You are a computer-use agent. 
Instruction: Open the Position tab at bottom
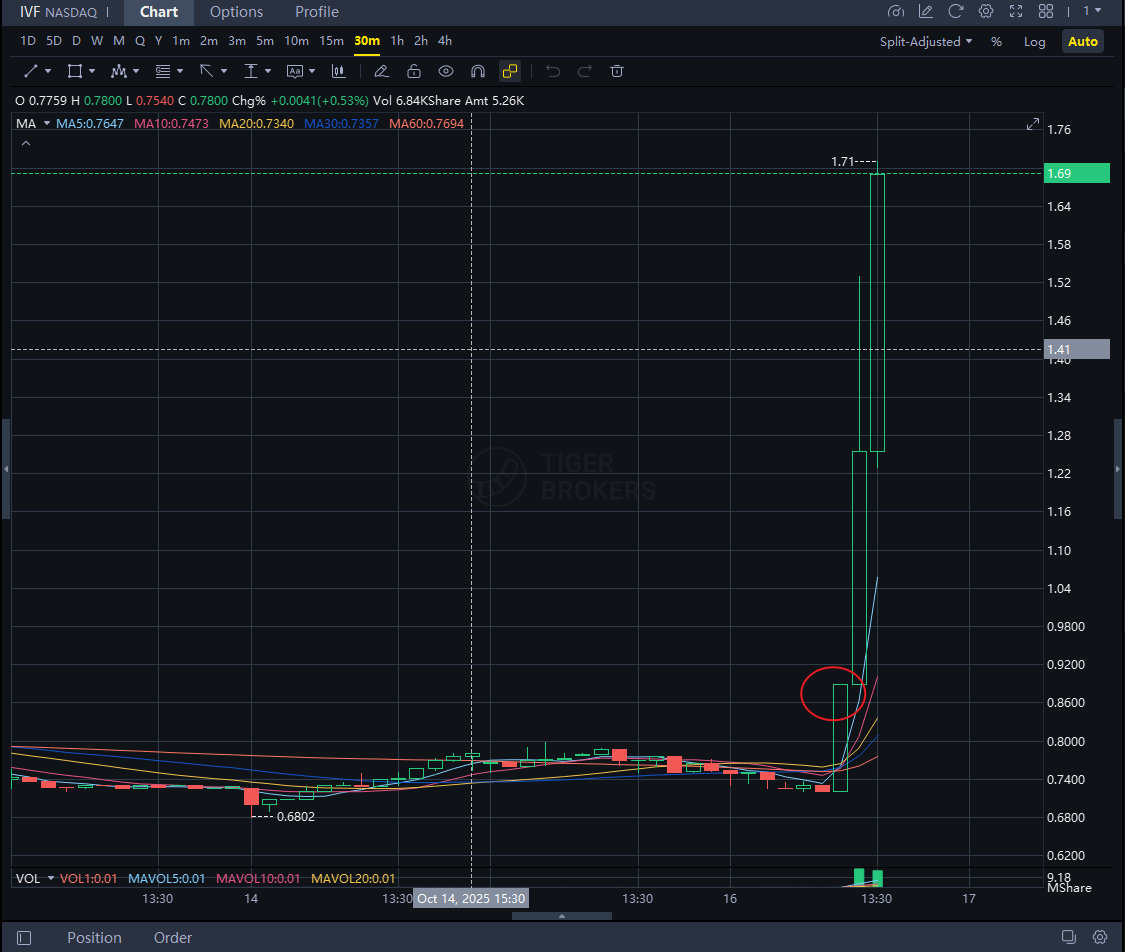point(94,938)
